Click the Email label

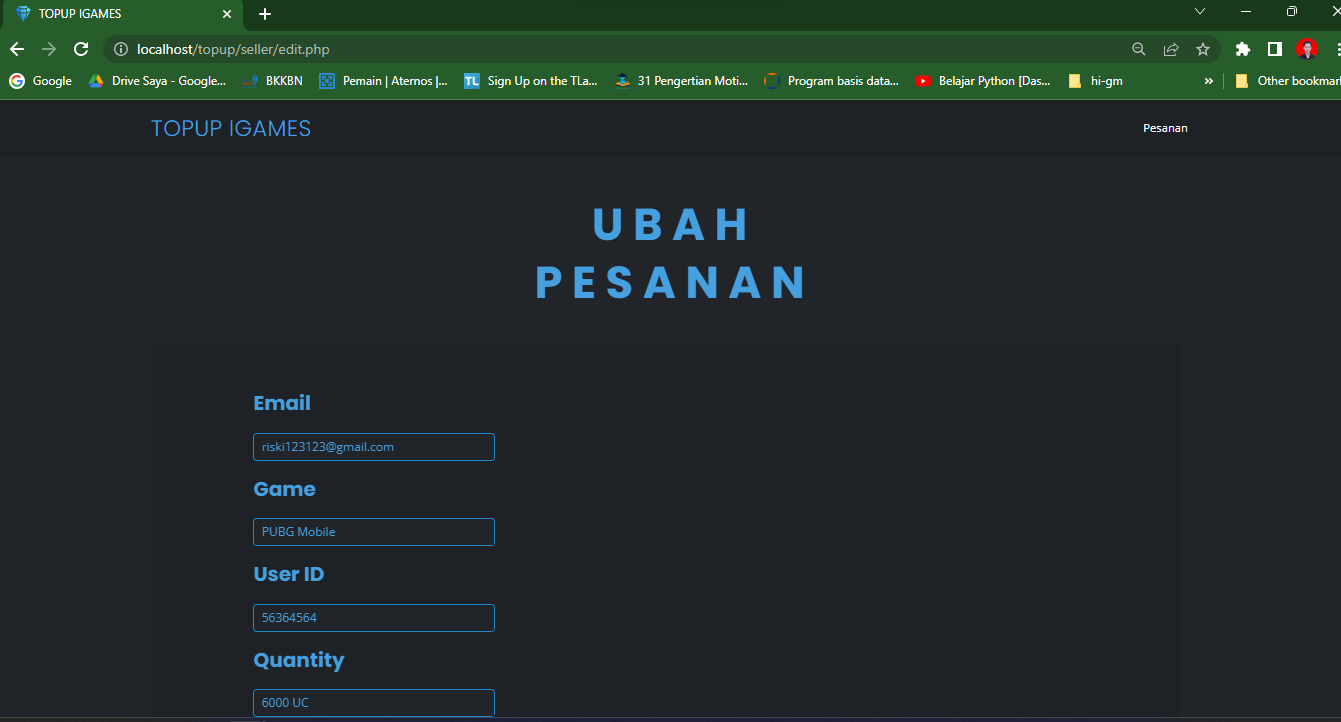point(282,403)
